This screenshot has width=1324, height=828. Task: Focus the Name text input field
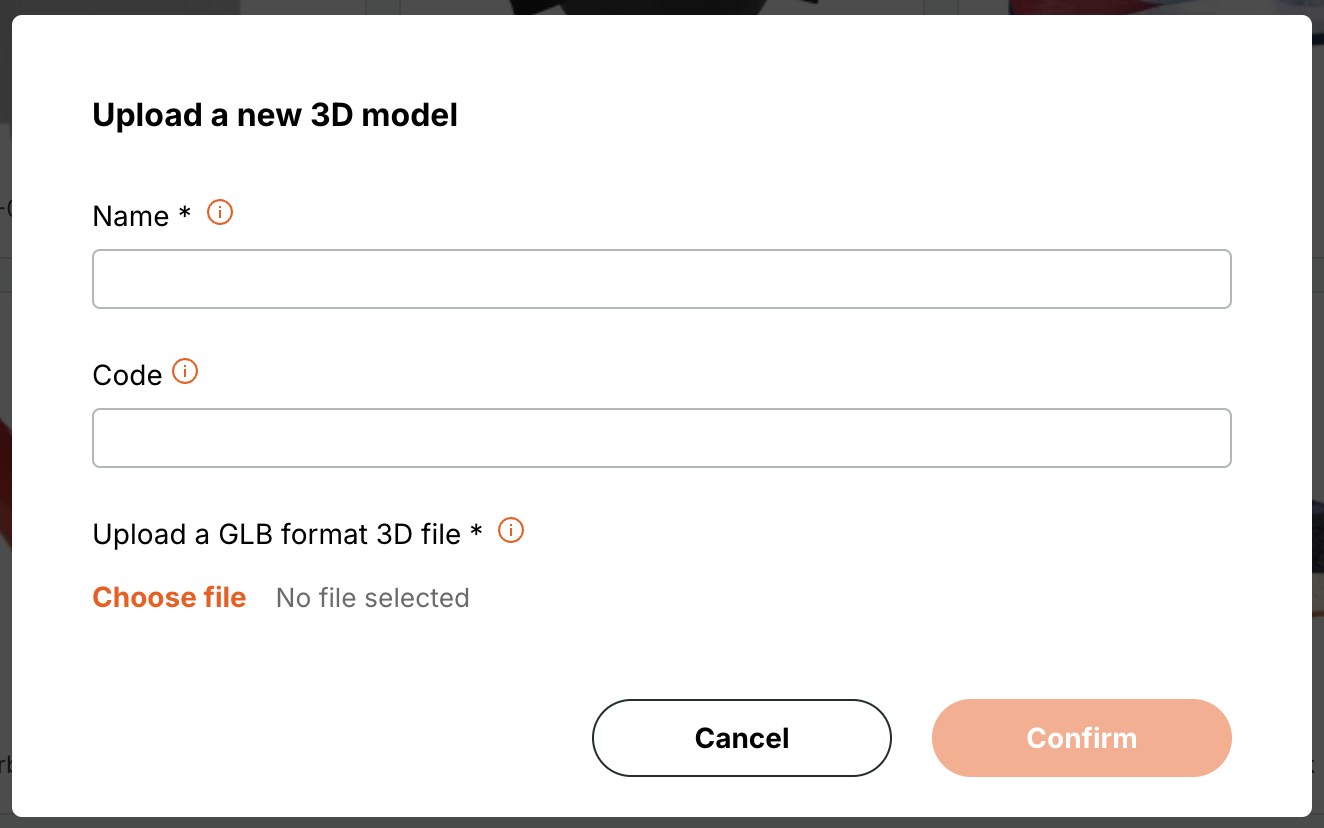(x=661, y=279)
